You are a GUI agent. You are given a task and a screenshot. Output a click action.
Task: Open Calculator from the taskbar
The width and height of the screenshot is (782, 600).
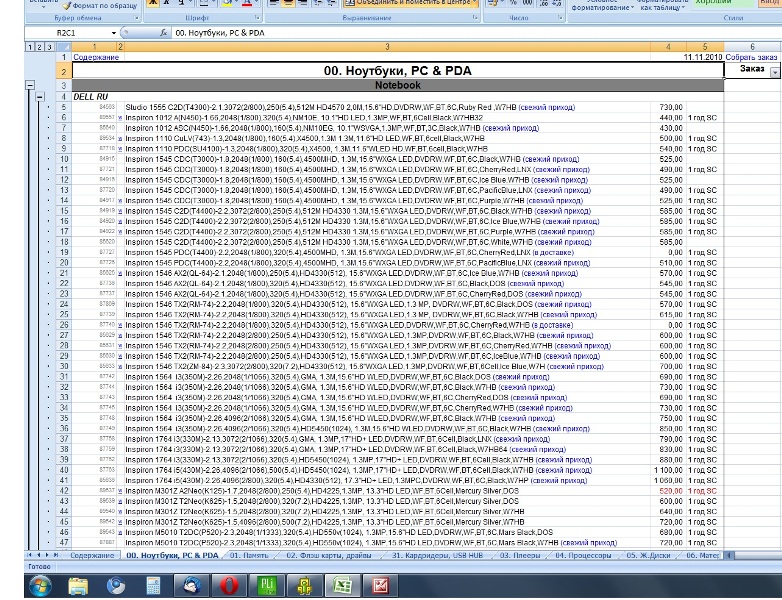[153, 586]
